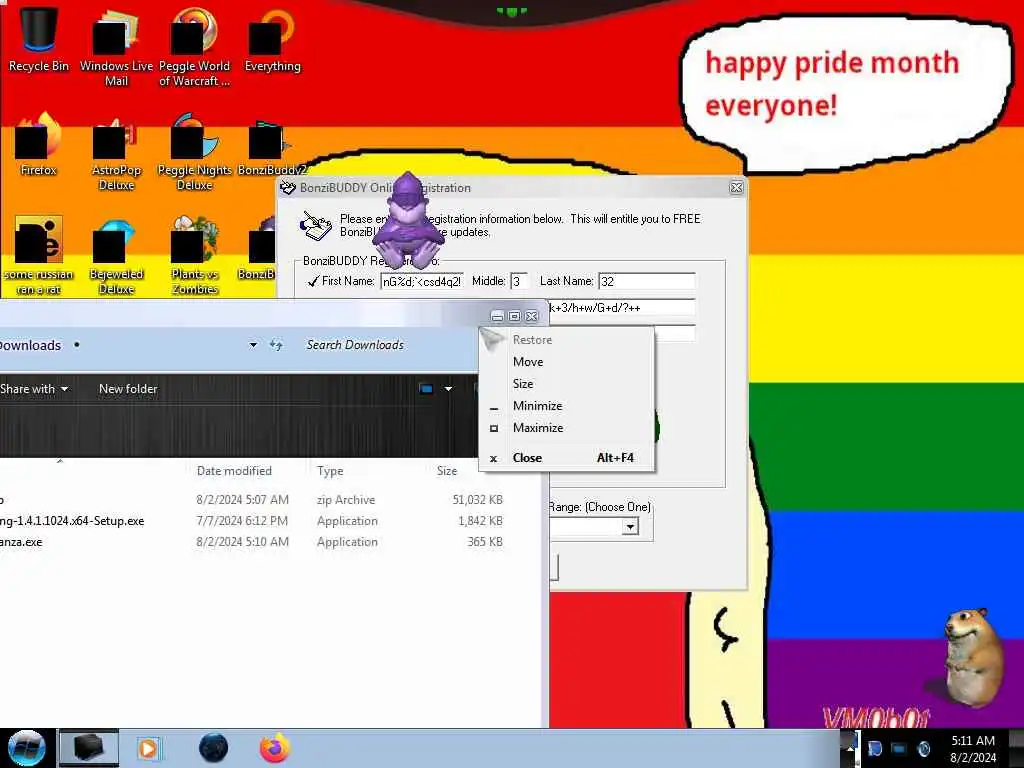Close the BonziBUDDY registration dialog
The height and width of the screenshot is (768, 1024).
coord(736,187)
